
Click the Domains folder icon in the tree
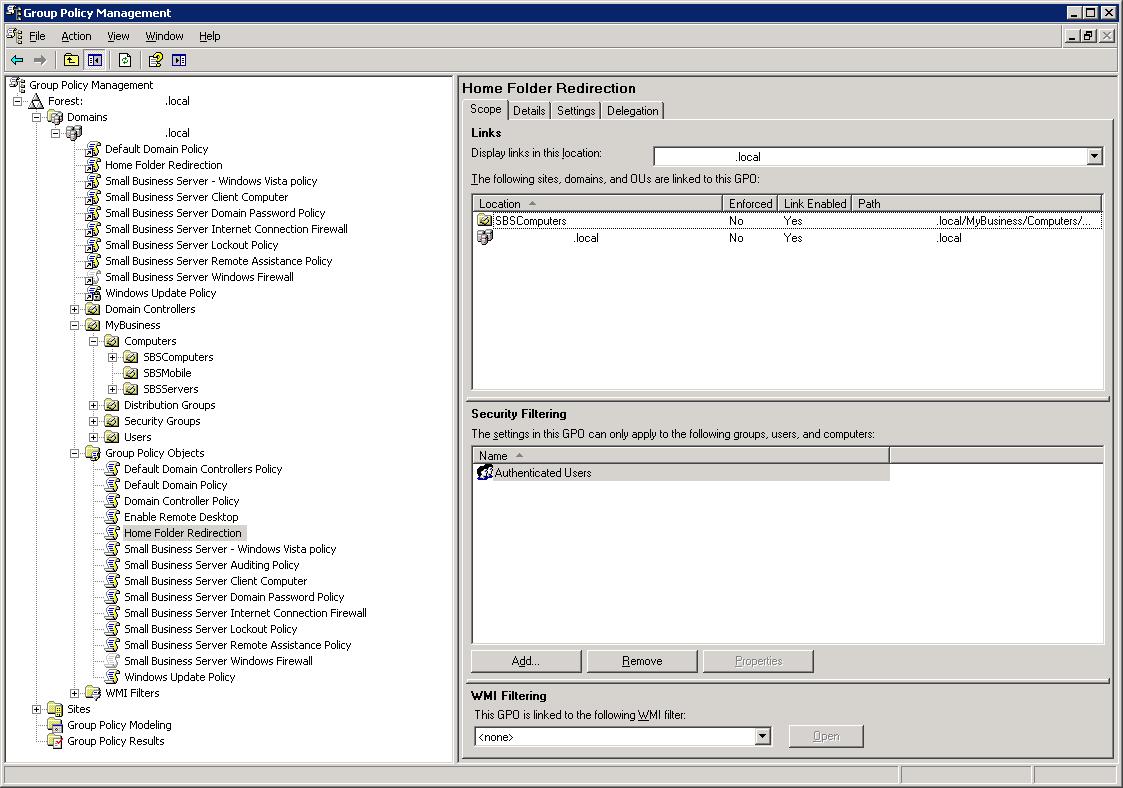pyautogui.click(x=55, y=117)
